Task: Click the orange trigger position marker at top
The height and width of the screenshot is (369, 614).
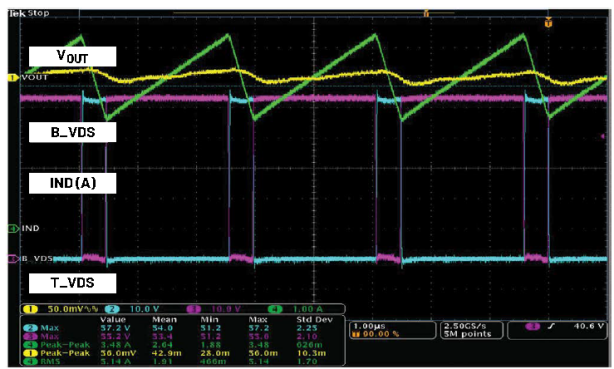Action: [549, 23]
